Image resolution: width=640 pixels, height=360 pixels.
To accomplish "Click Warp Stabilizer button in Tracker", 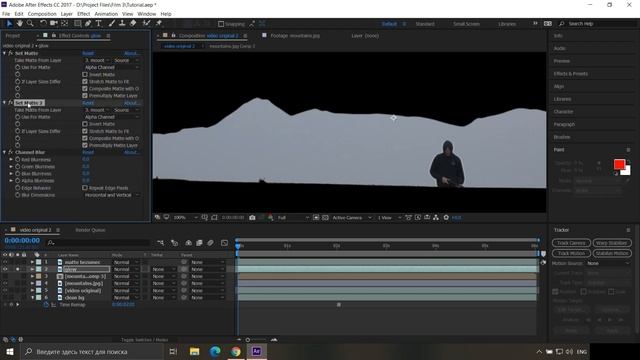I will [612, 243].
